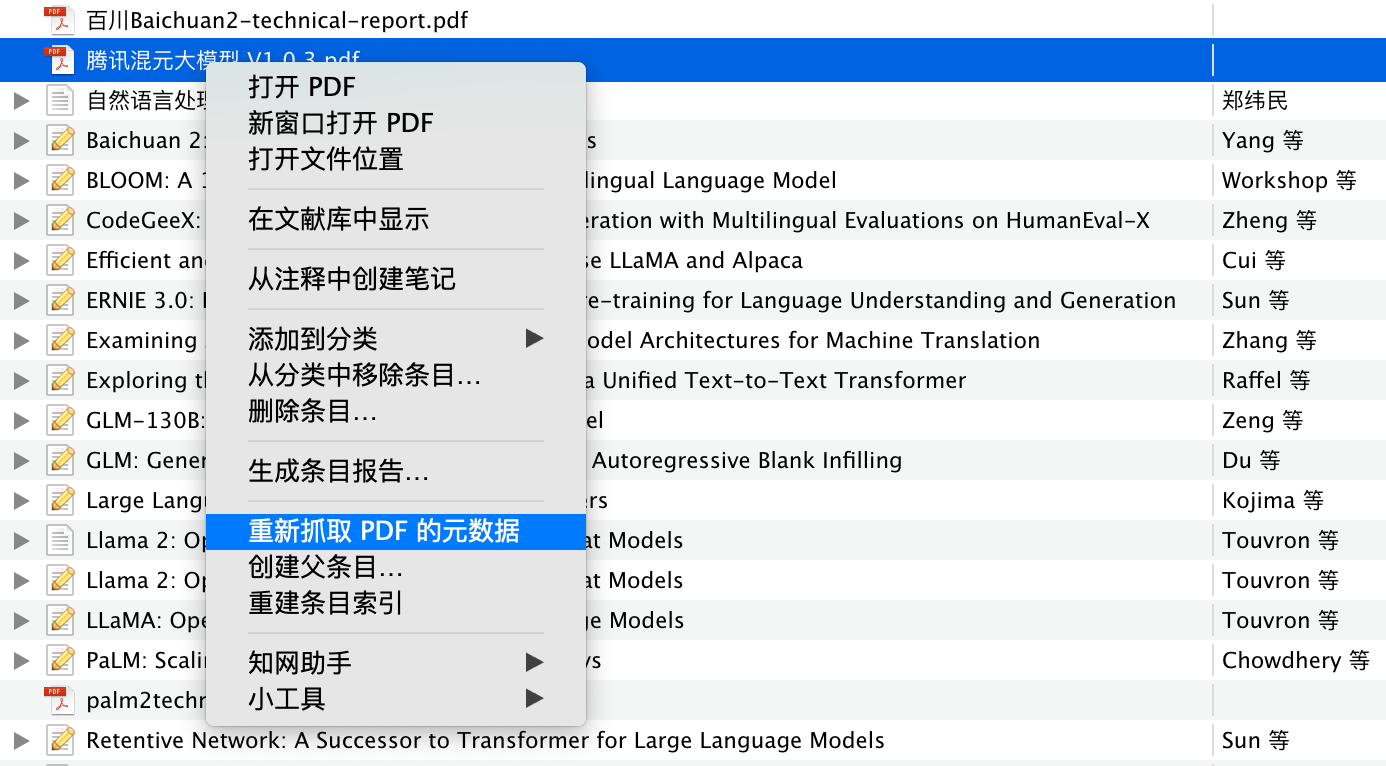Select 重建条目索引 menu entry
The width and height of the screenshot is (1386, 766).
tap(395, 603)
